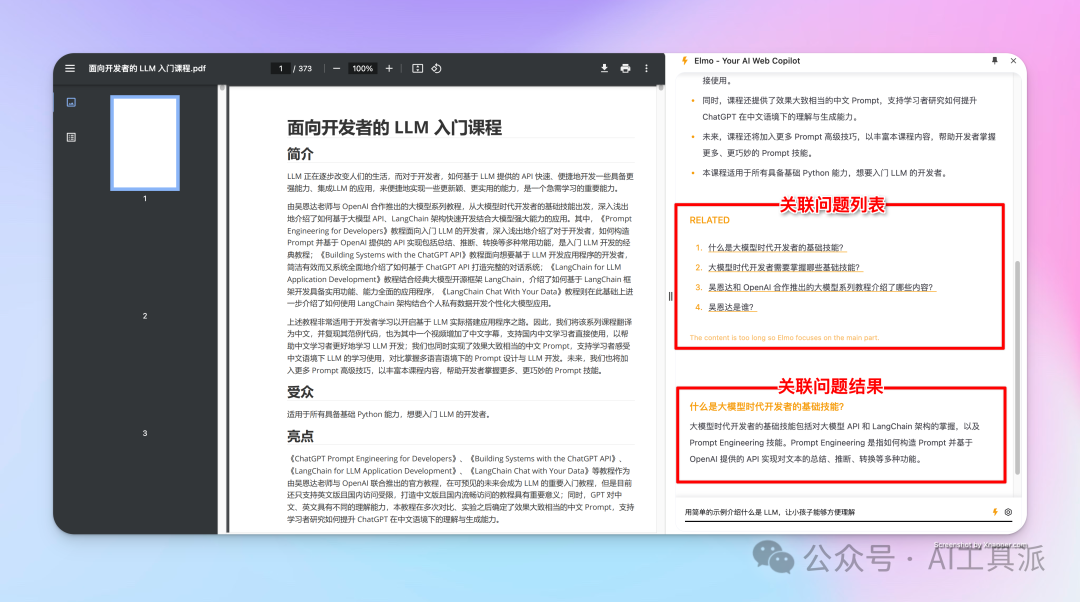Click the total pages count 373

click(x=305, y=68)
